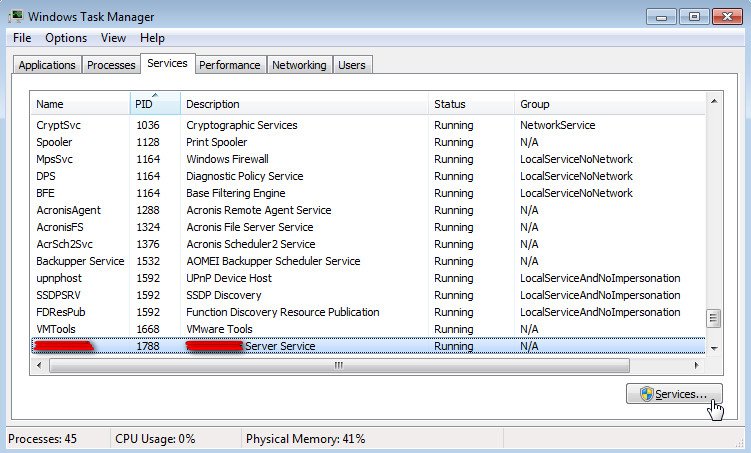The width and height of the screenshot is (751, 453).
Task: Sort by the Status column header
Action: (x=470, y=104)
